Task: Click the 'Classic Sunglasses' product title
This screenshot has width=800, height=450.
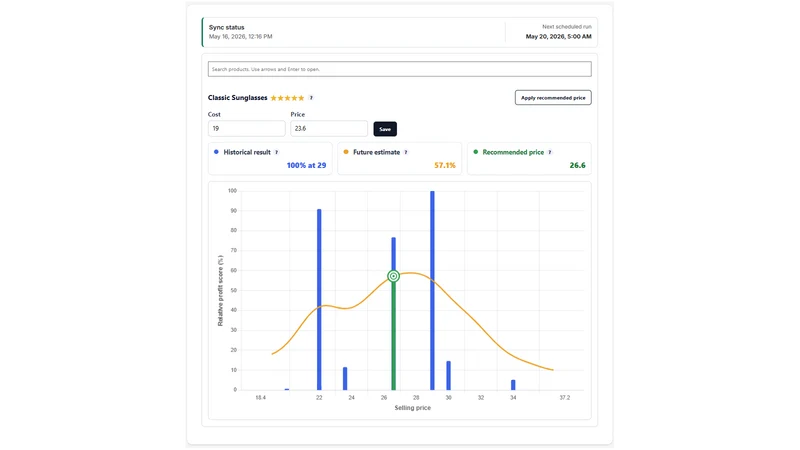Action: 238,98
